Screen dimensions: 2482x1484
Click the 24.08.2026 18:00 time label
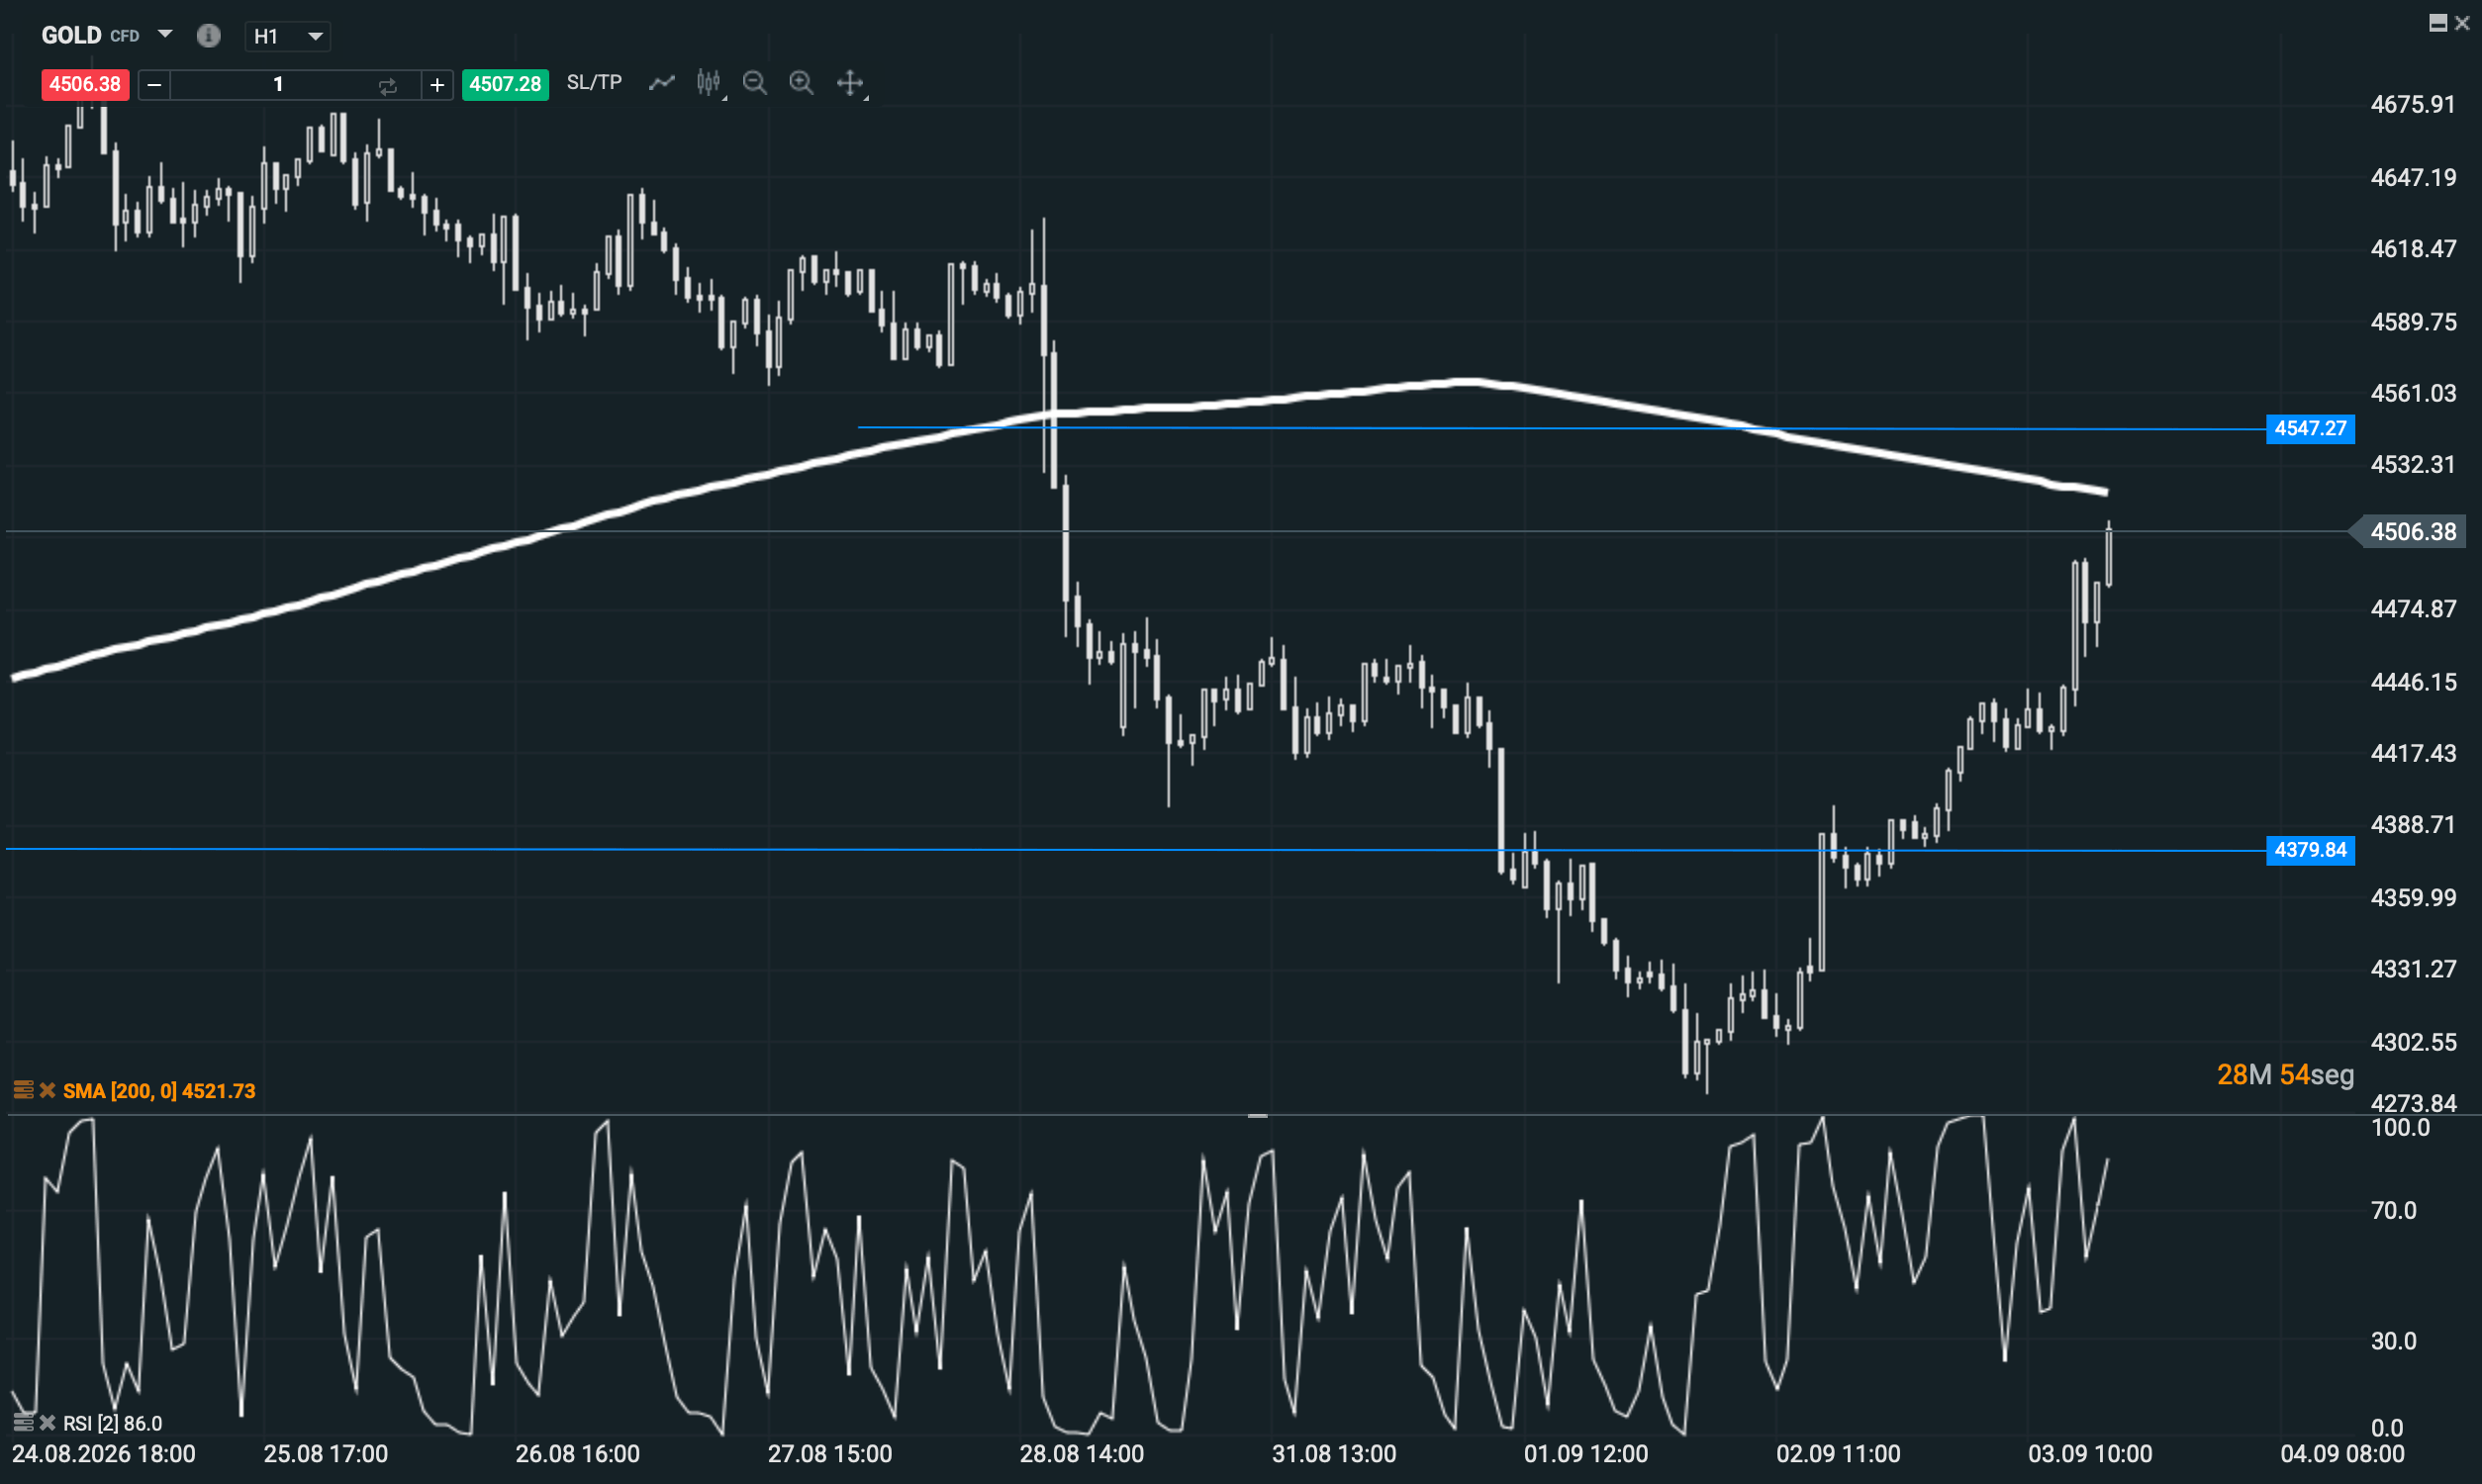[x=104, y=1454]
